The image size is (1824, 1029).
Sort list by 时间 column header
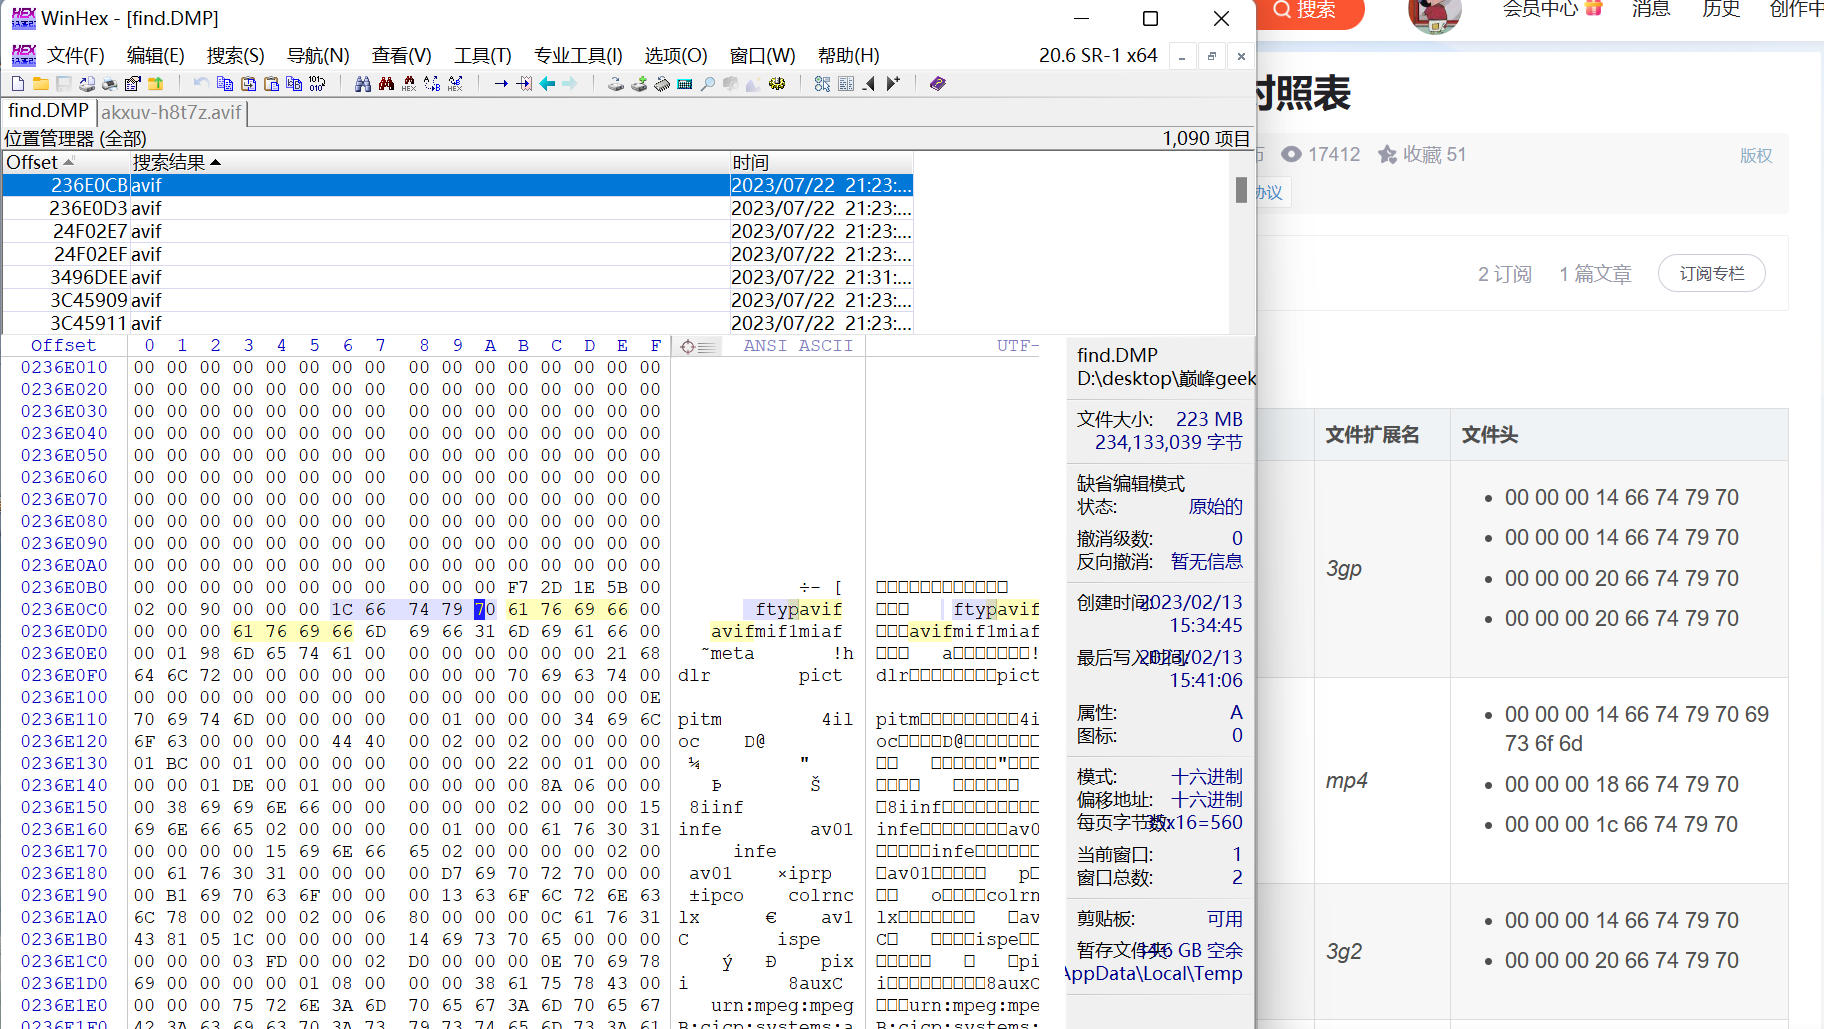pos(821,162)
